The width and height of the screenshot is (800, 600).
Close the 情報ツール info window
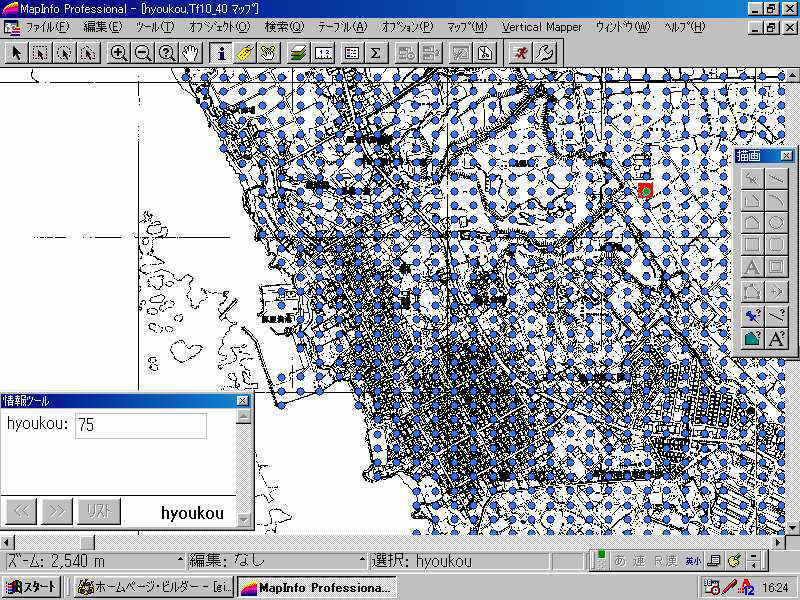coord(242,400)
